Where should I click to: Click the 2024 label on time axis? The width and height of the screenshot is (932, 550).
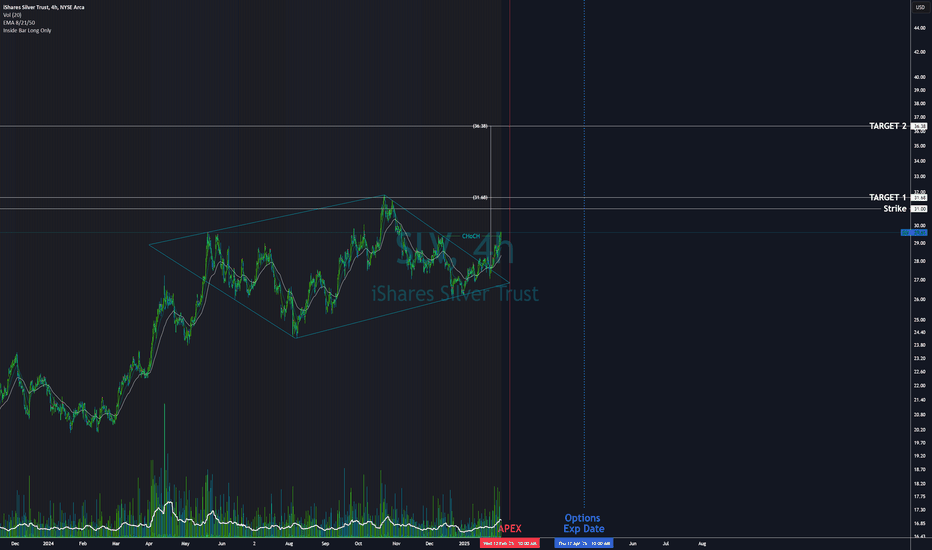(x=48, y=543)
